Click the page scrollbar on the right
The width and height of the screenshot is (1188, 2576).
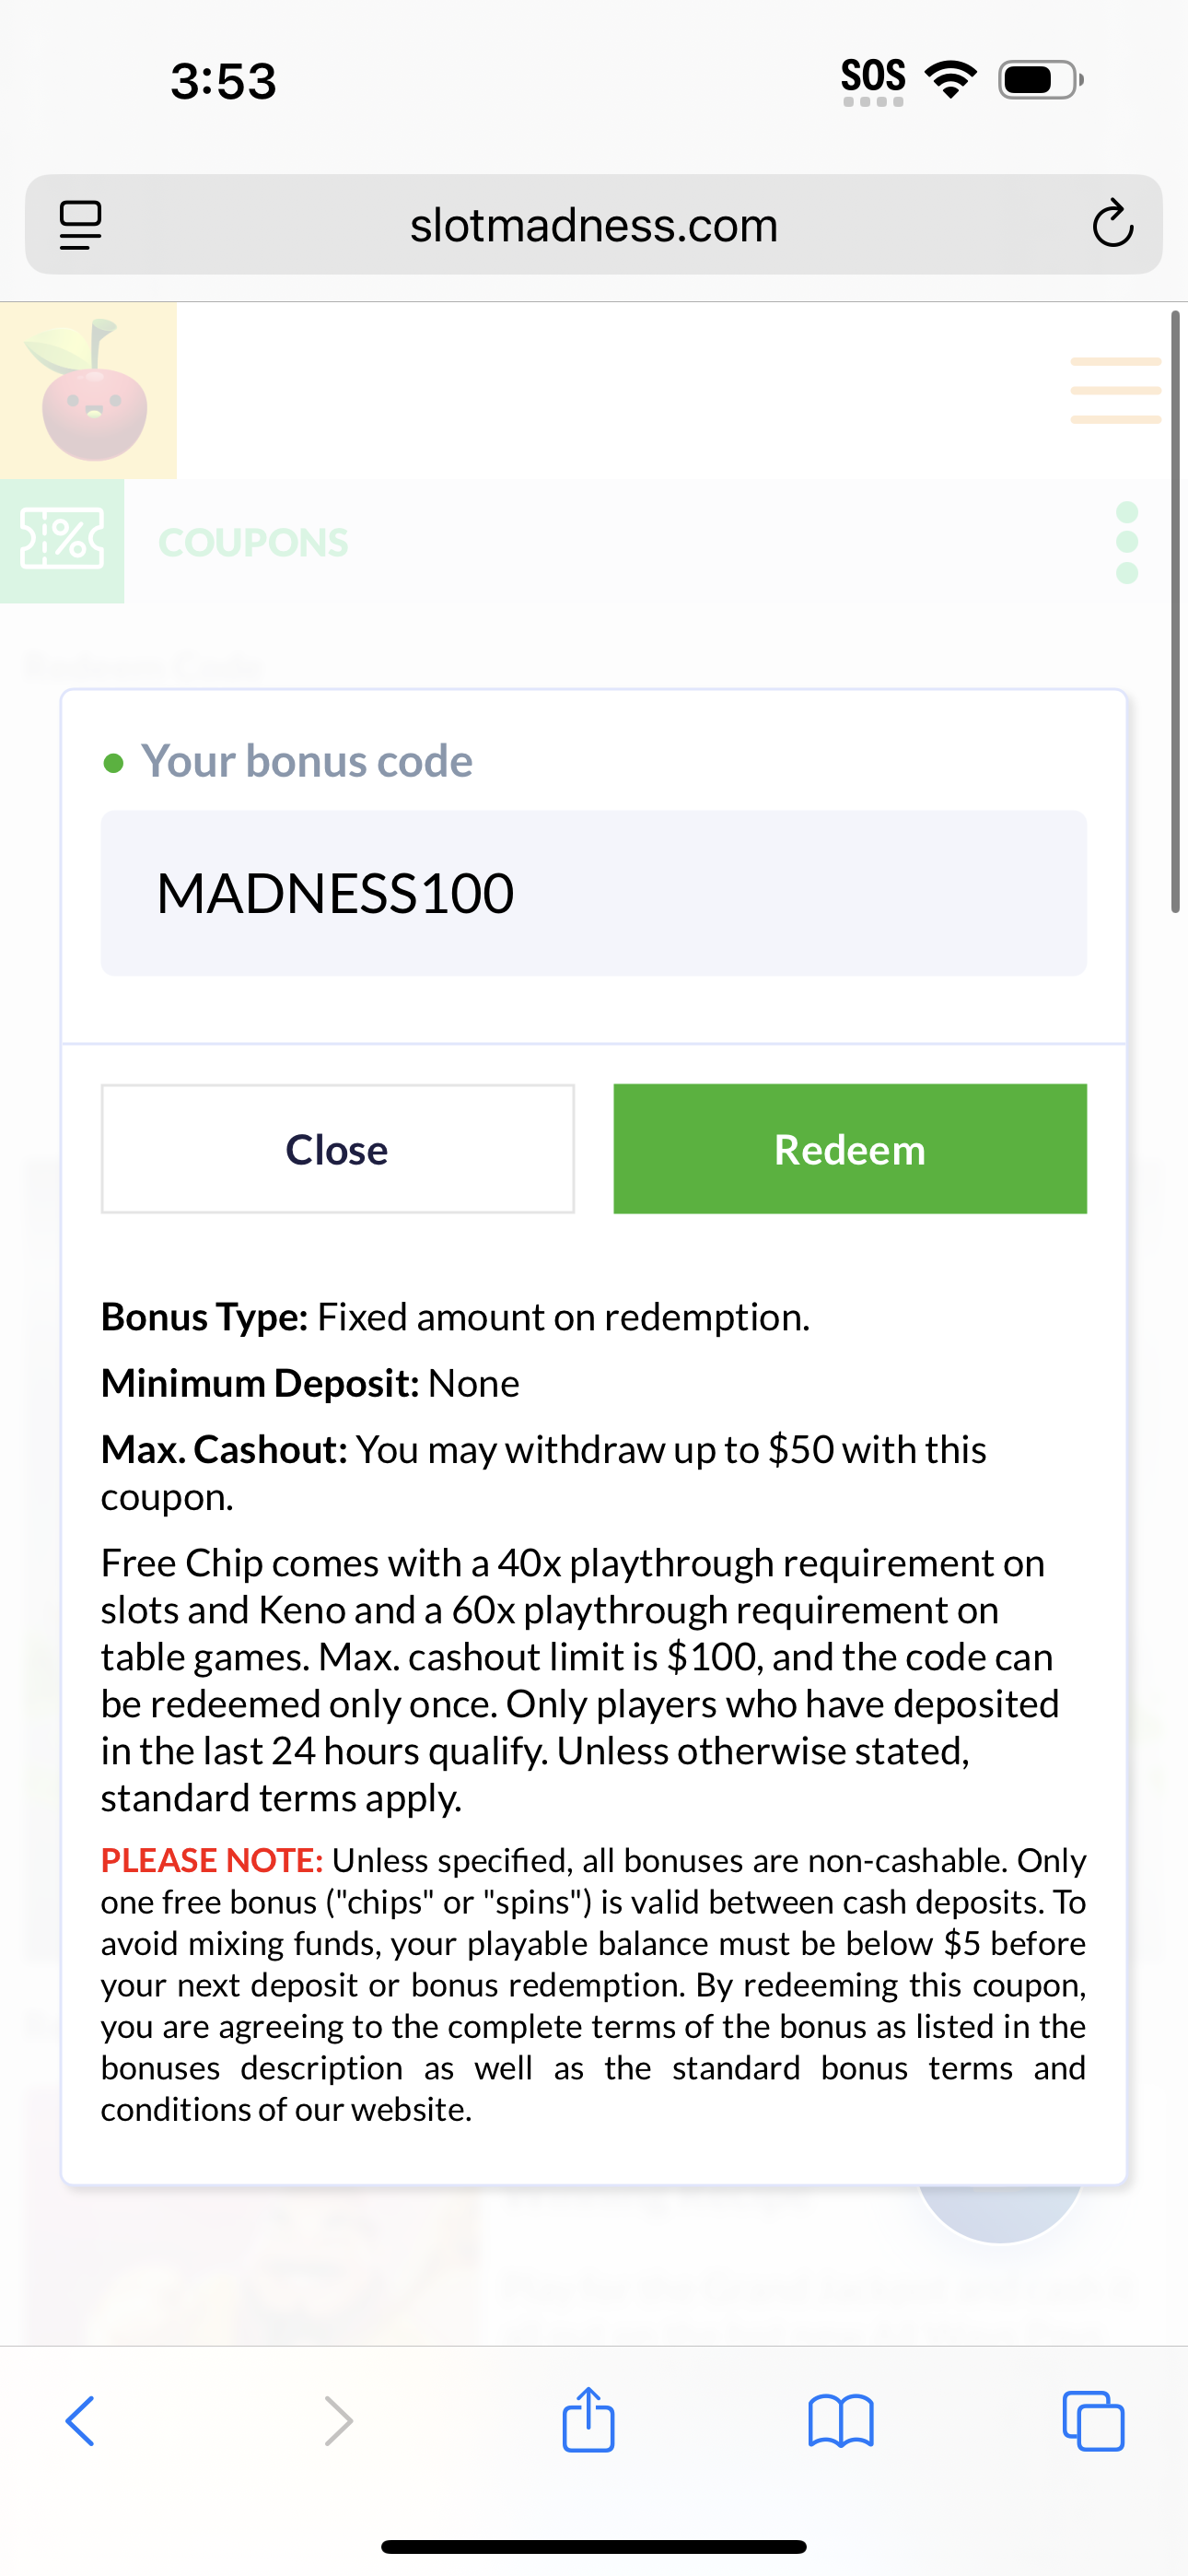pos(1176,611)
